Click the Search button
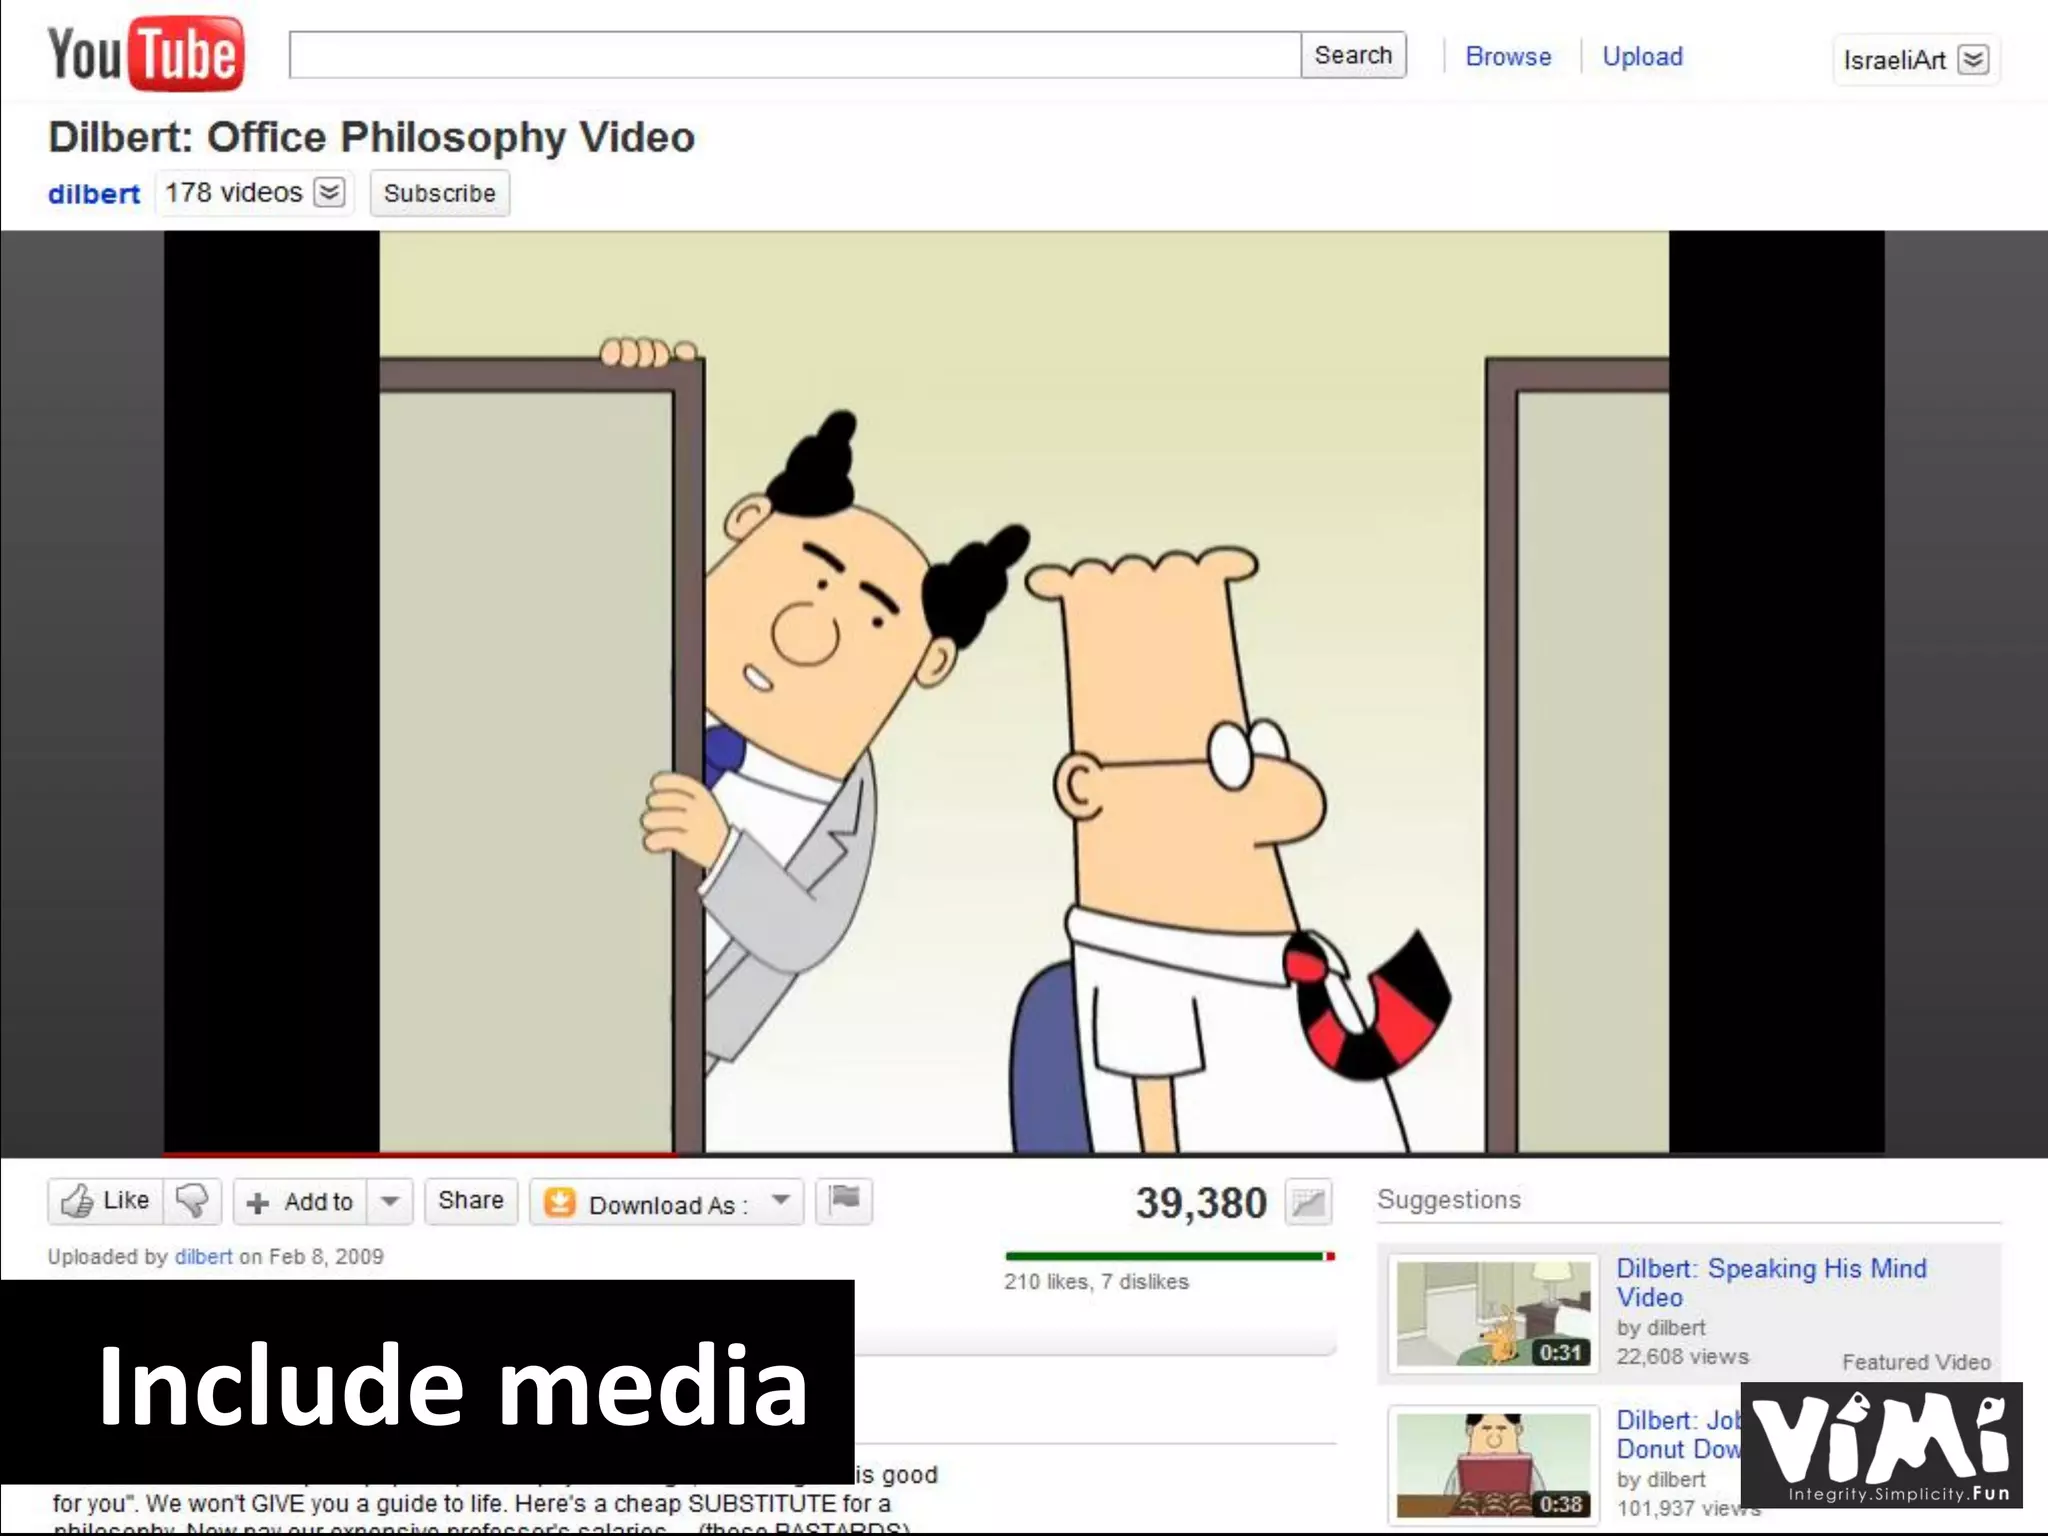The width and height of the screenshot is (2048, 1536). pos(1353,55)
